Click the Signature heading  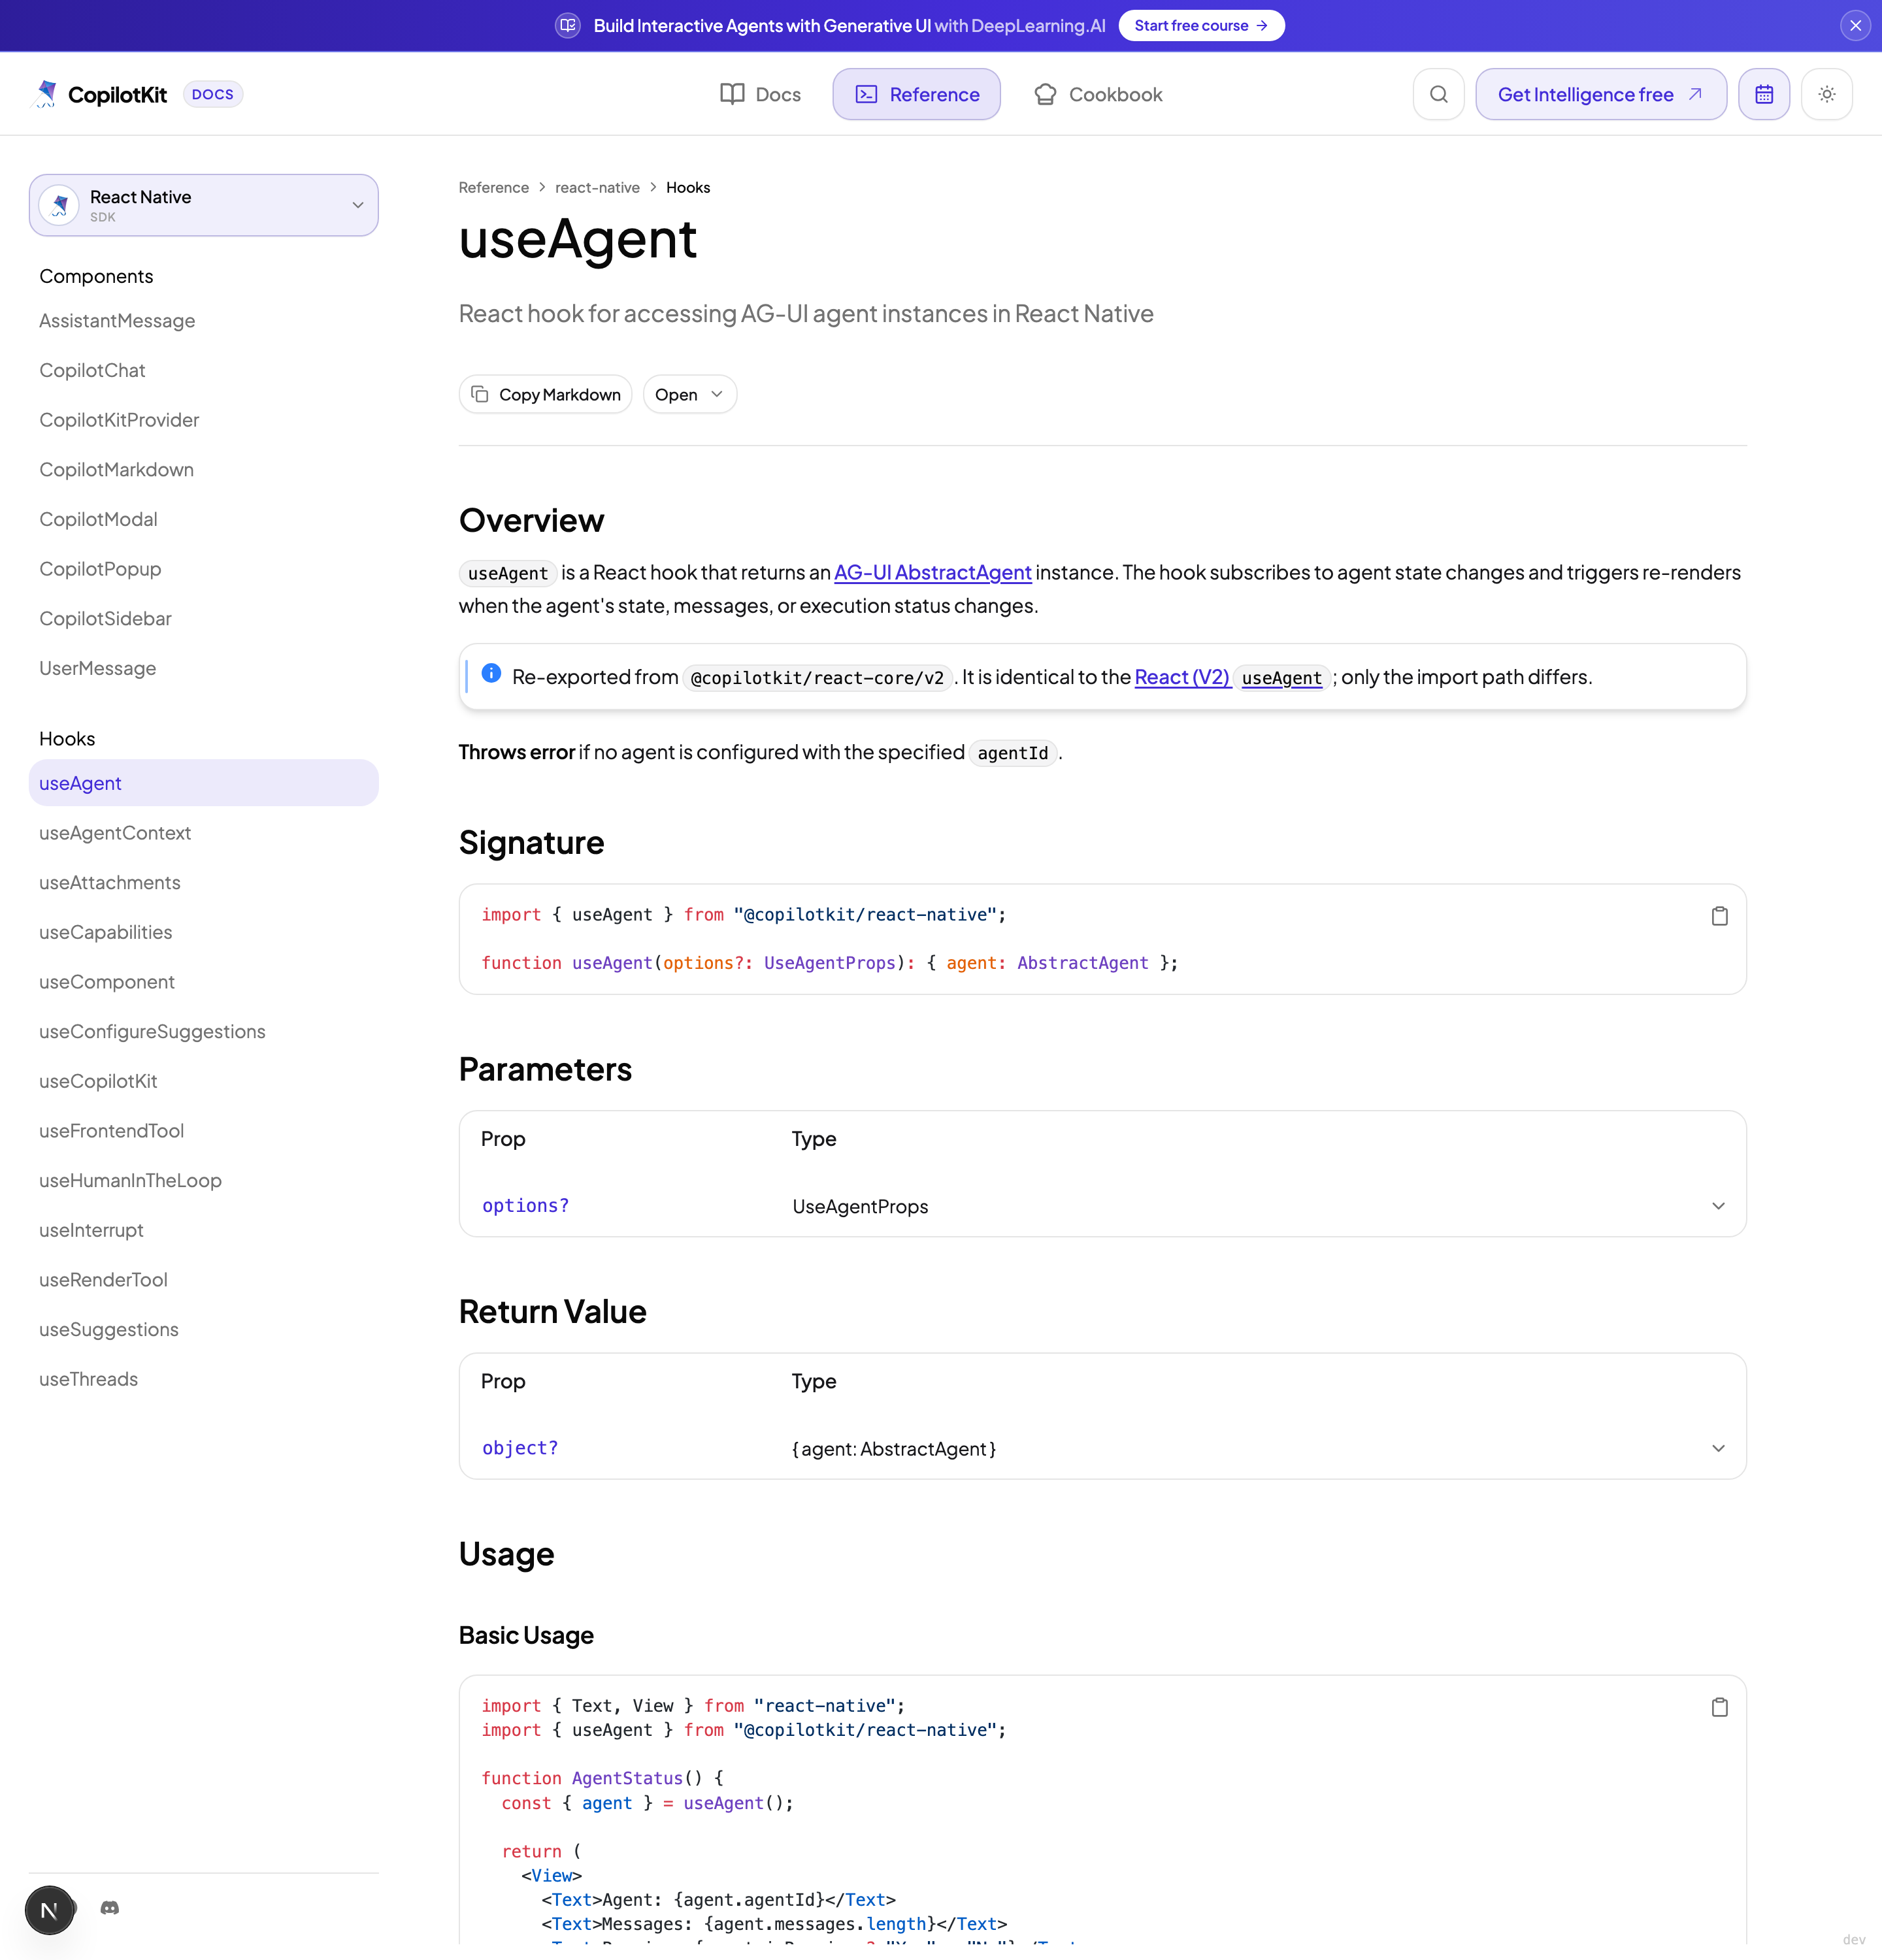point(531,843)
